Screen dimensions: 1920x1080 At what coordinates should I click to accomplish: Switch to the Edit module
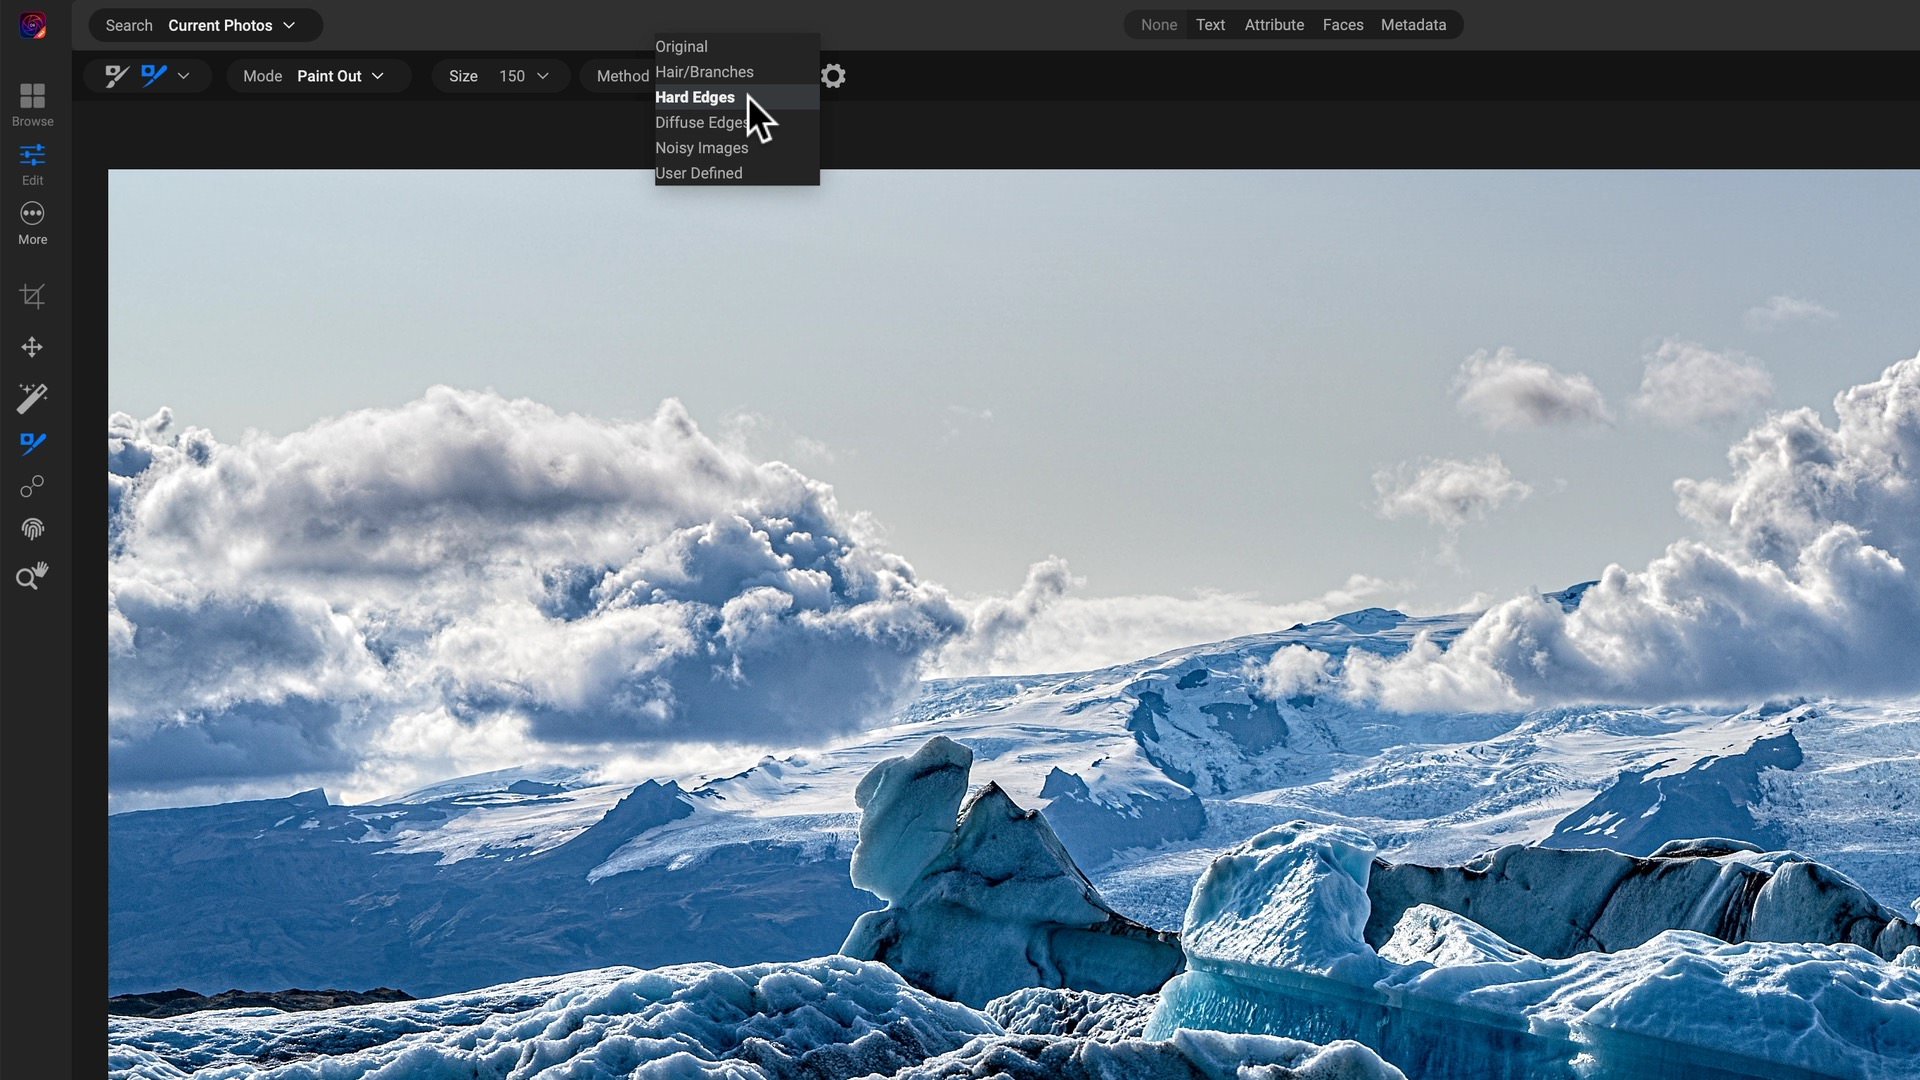click(x=32, y=162)
